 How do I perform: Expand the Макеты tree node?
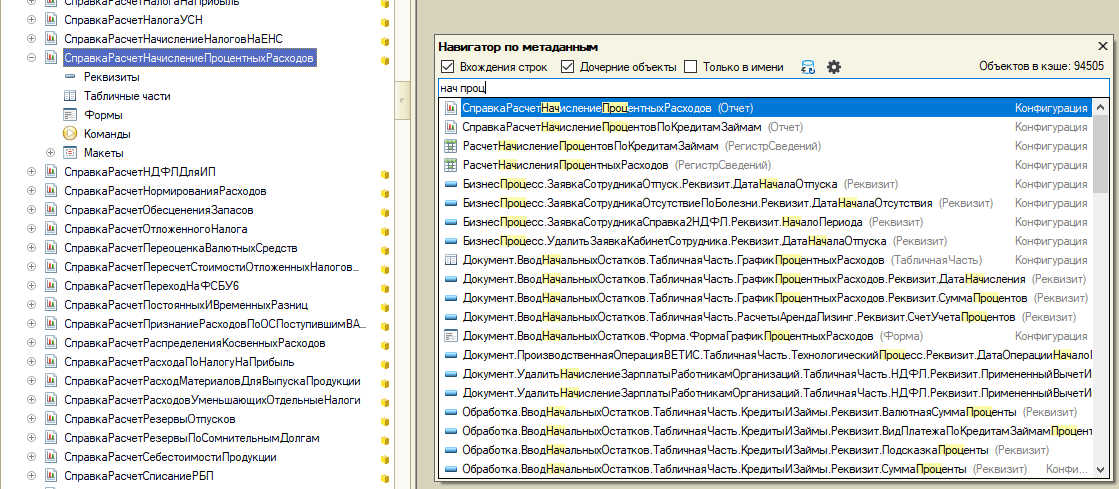click(x=50, y=153)
